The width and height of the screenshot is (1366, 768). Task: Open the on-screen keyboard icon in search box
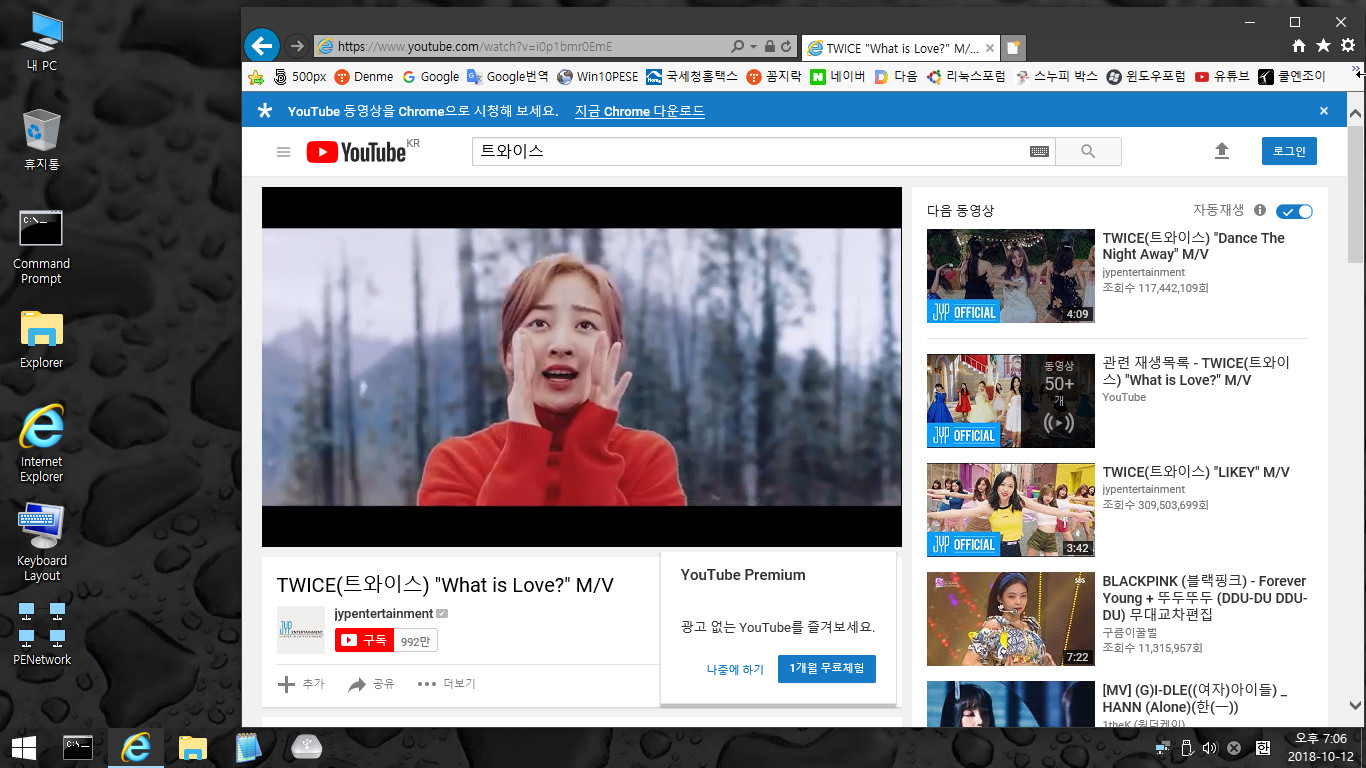pos(1039,152)
